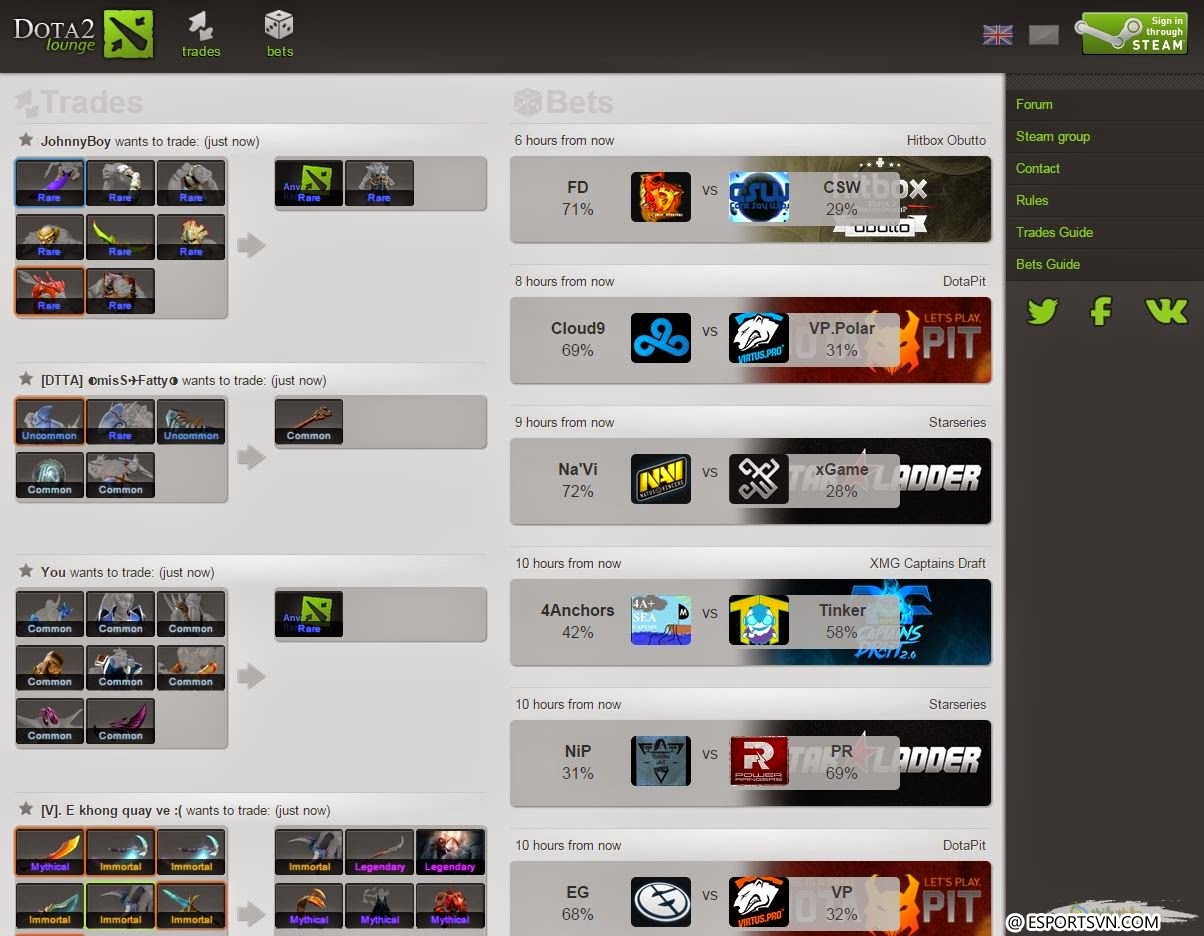
Task: Click the 'Hitbox Obutto' tournament label
Action: point(946,141)
